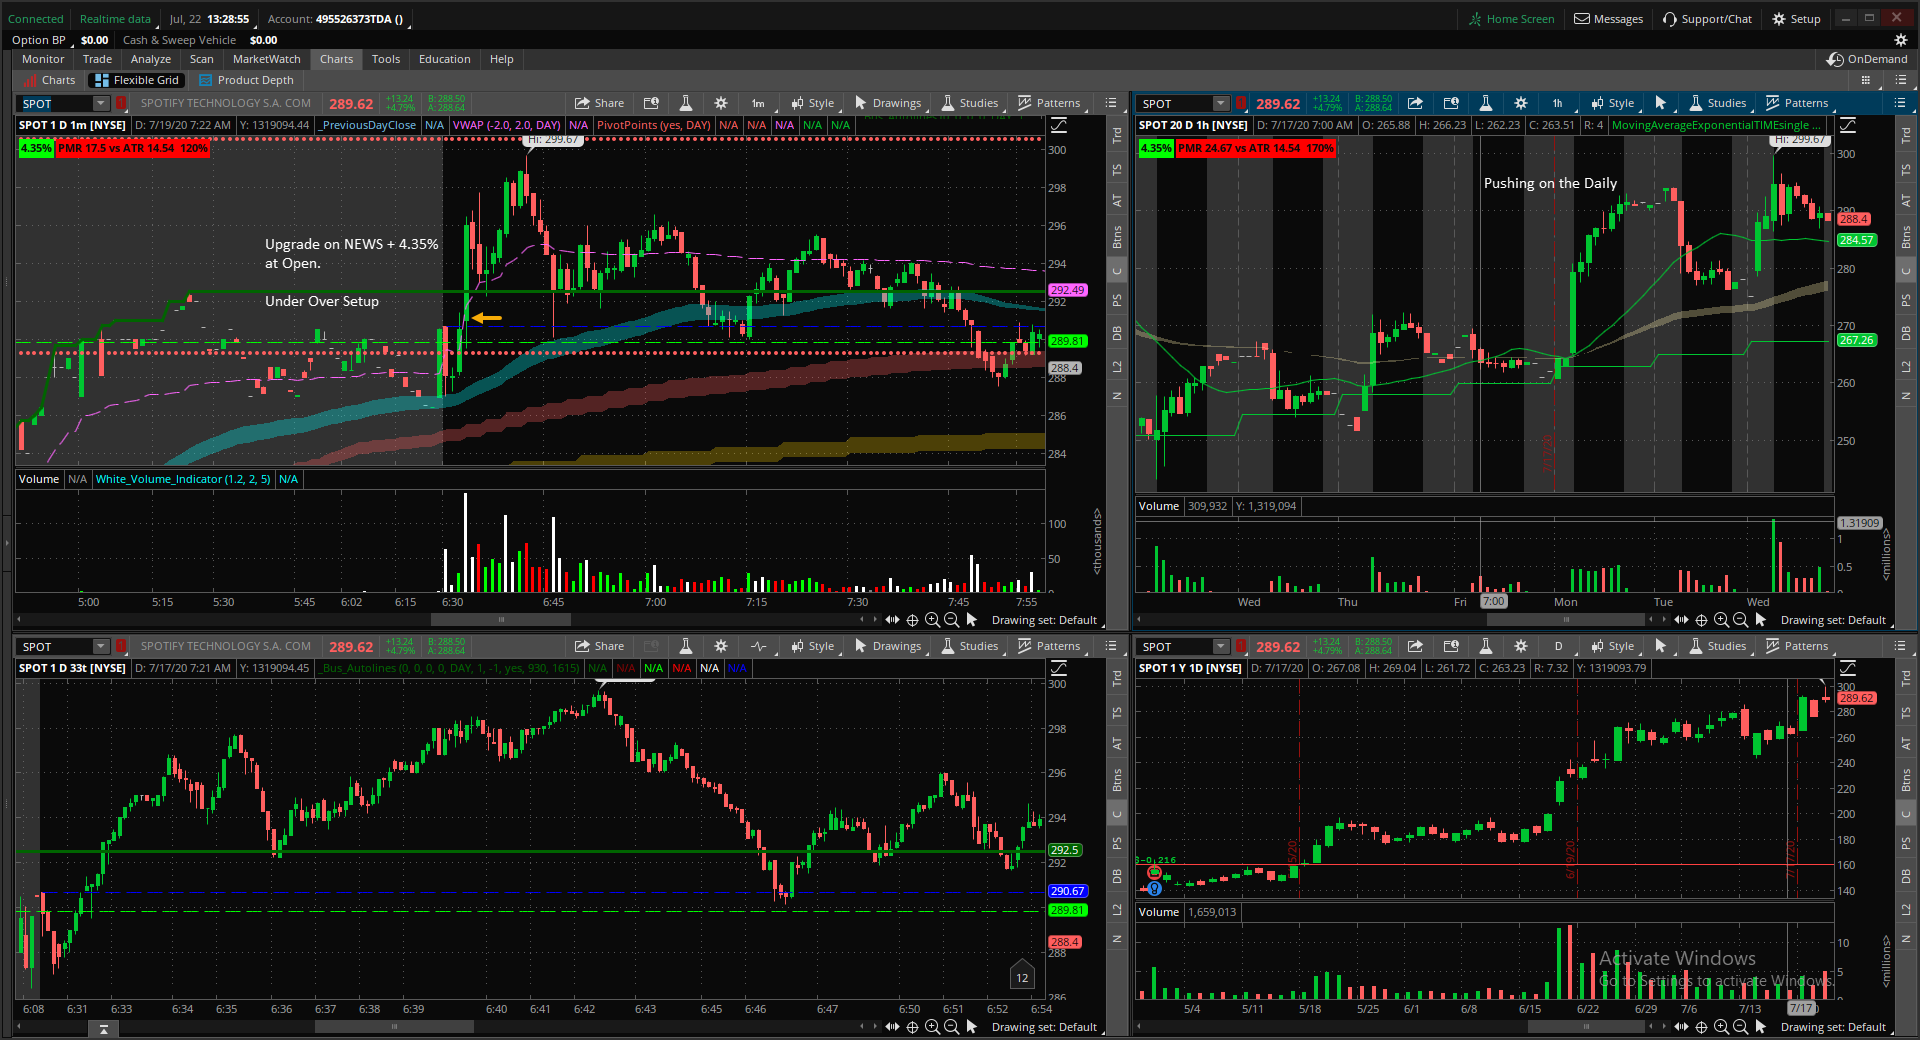Open the Trade tab

(x=97, y=59)
